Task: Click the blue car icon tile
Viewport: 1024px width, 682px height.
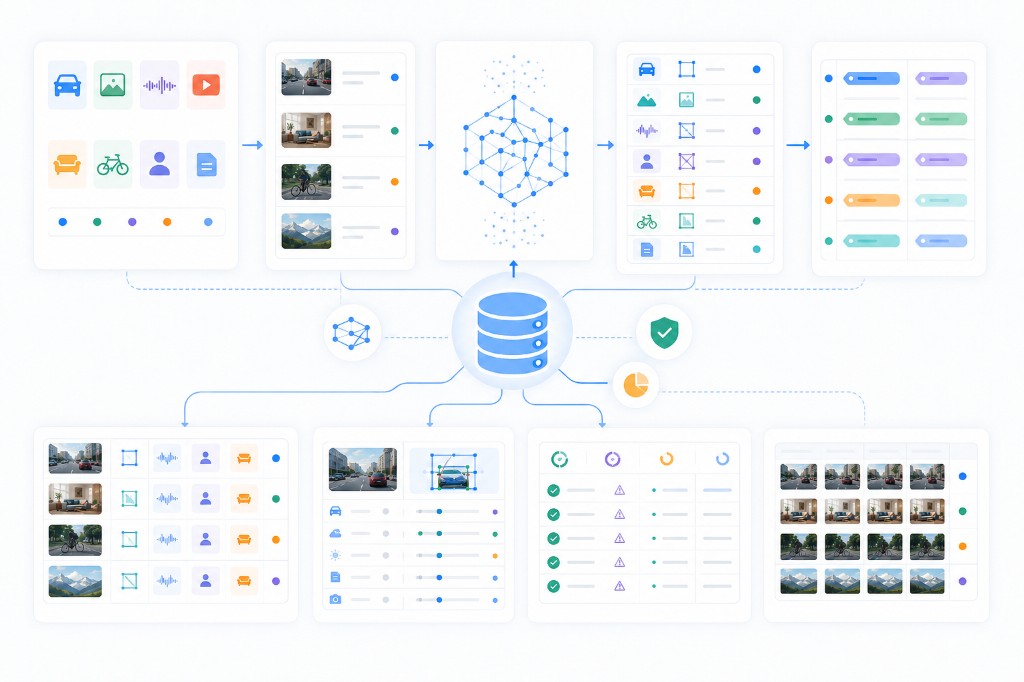Action: coord(67,85)
